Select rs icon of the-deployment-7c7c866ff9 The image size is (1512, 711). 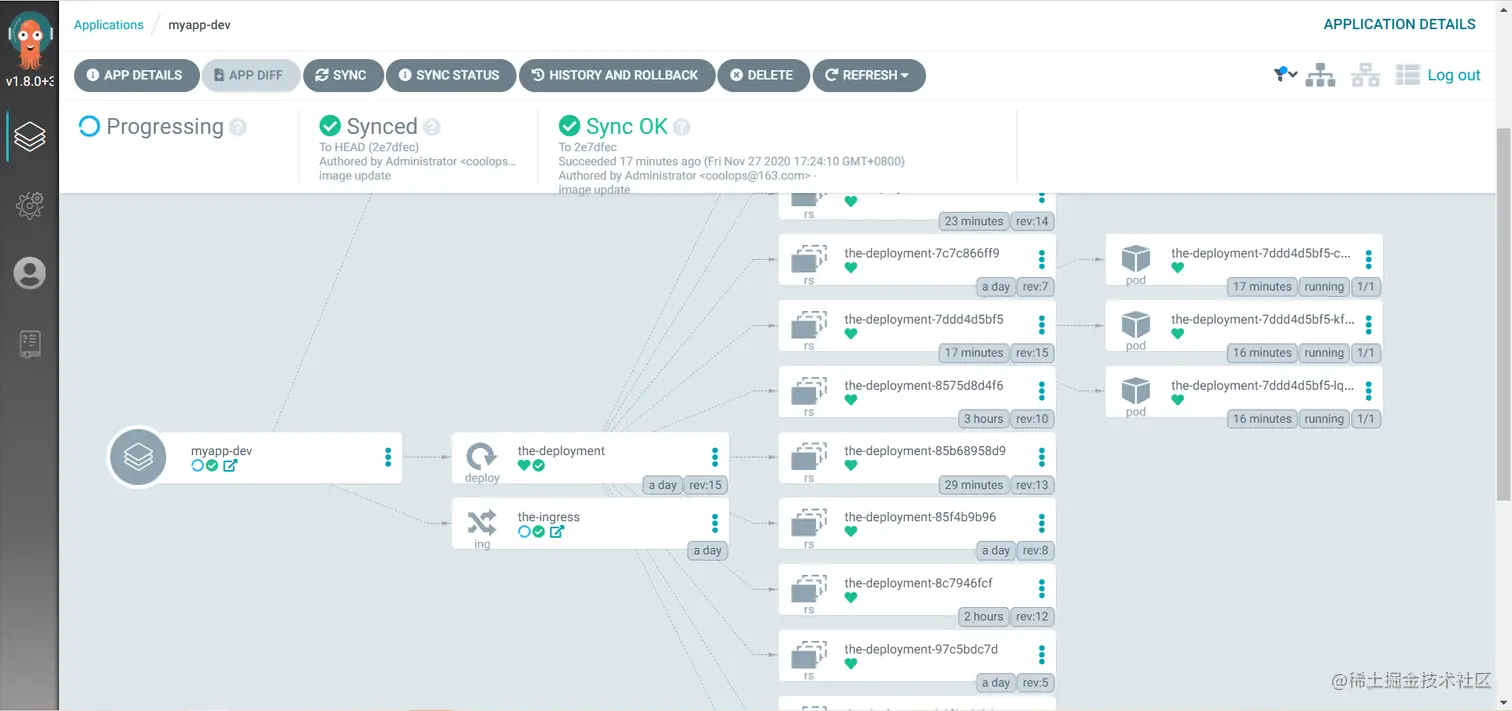coord(809,259)
